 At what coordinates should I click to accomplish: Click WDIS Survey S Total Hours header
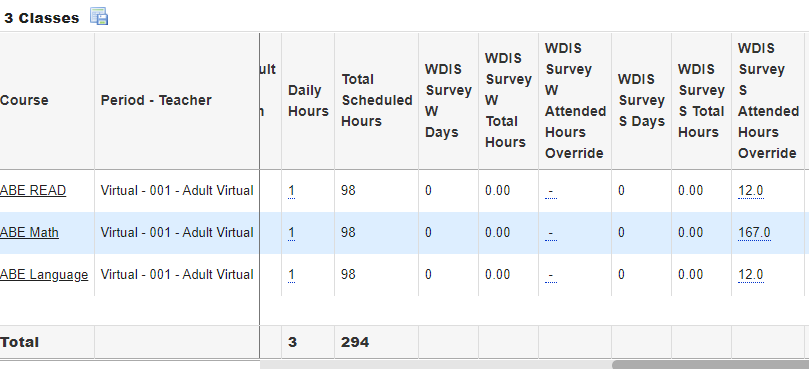(x=701, y=101)
